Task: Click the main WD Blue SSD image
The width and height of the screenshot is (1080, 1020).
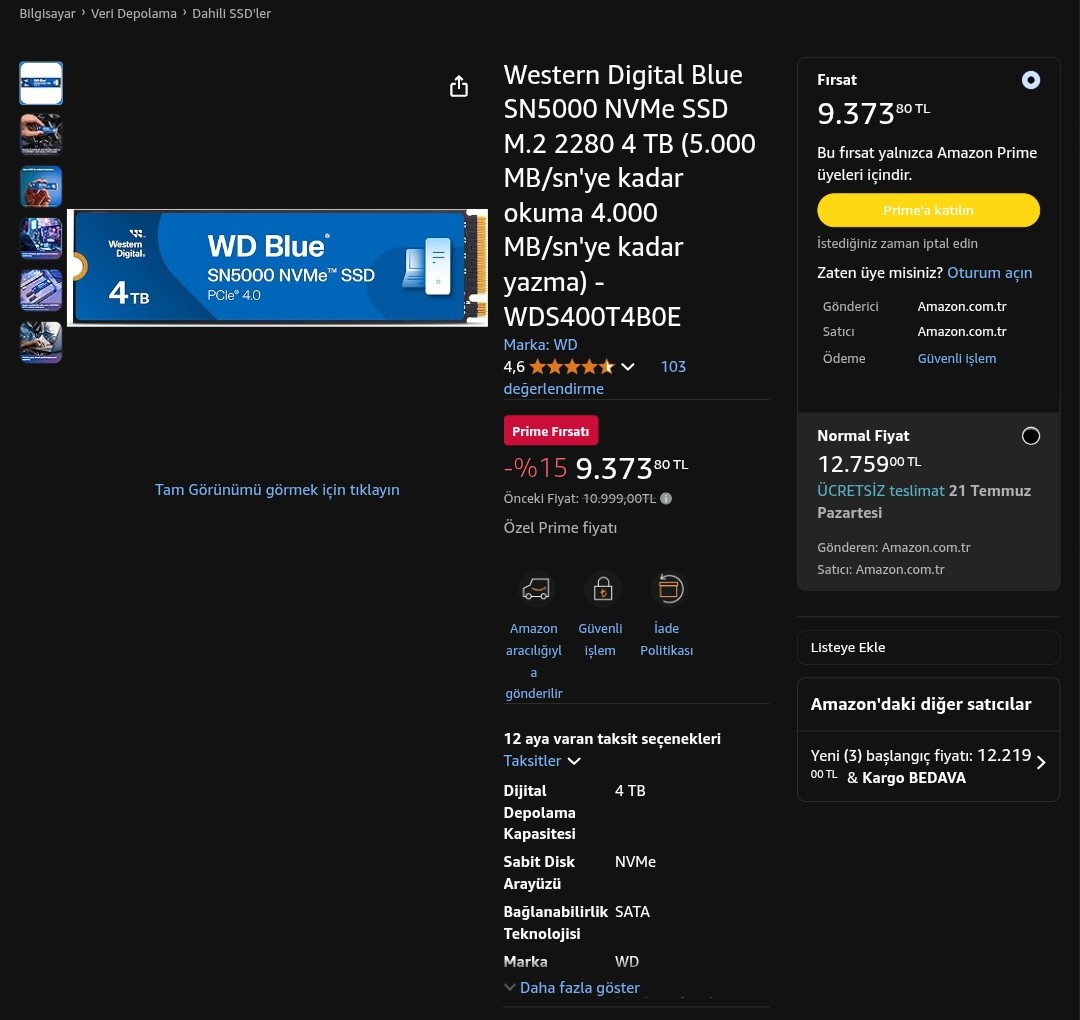Action: [x=277, y=268]
